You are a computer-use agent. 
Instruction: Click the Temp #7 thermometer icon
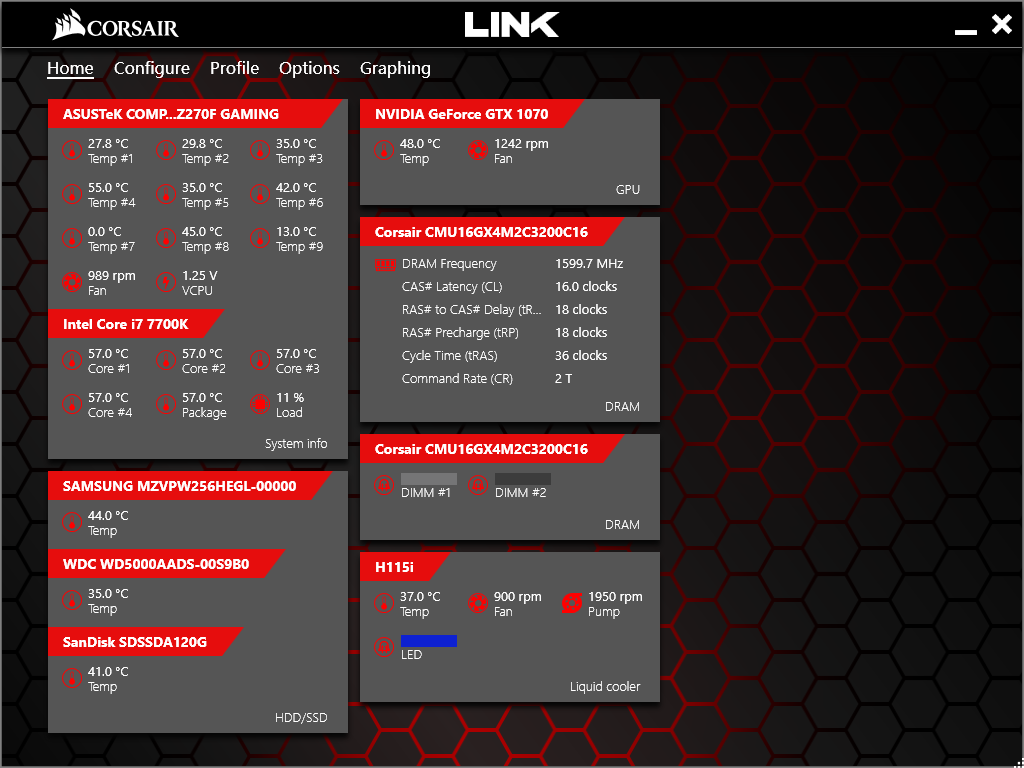point(71,238)
